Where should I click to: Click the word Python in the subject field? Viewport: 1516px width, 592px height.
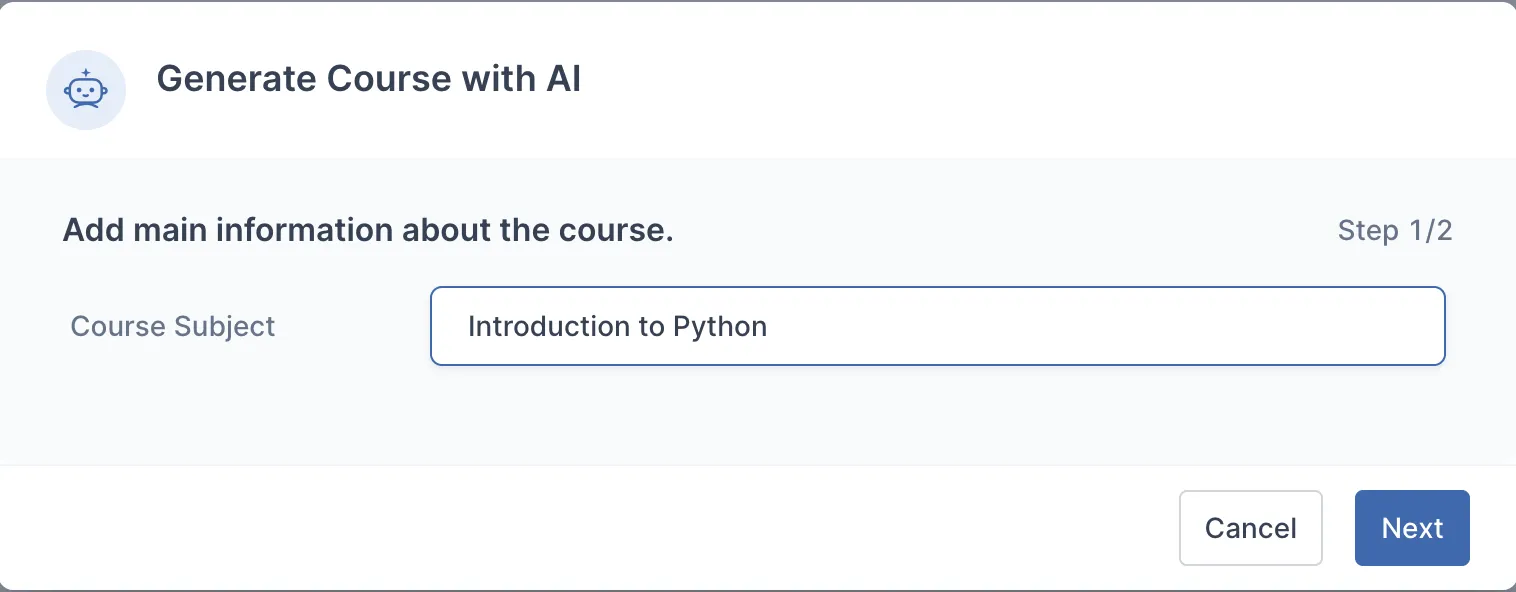(720, 328)
